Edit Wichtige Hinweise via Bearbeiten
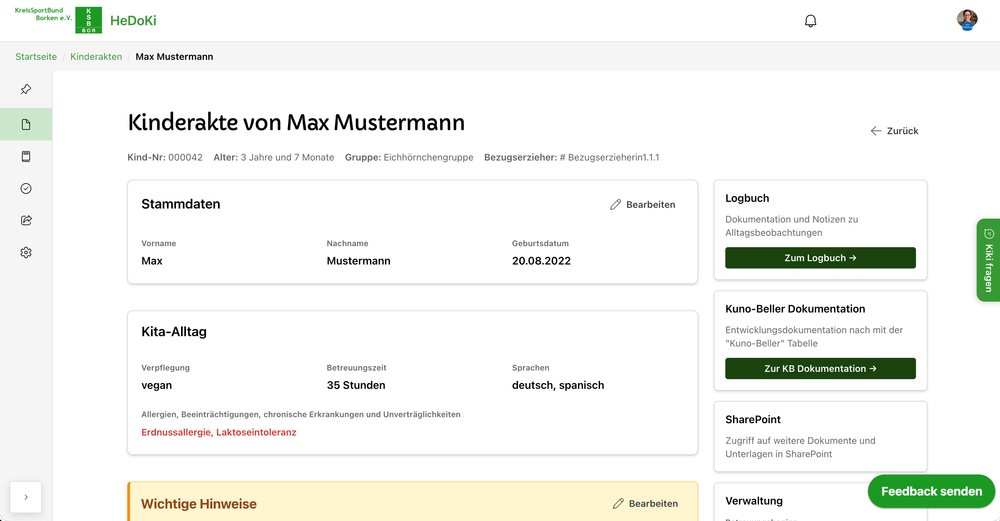This screenshot has height=521, width=1000. (645, 504)
